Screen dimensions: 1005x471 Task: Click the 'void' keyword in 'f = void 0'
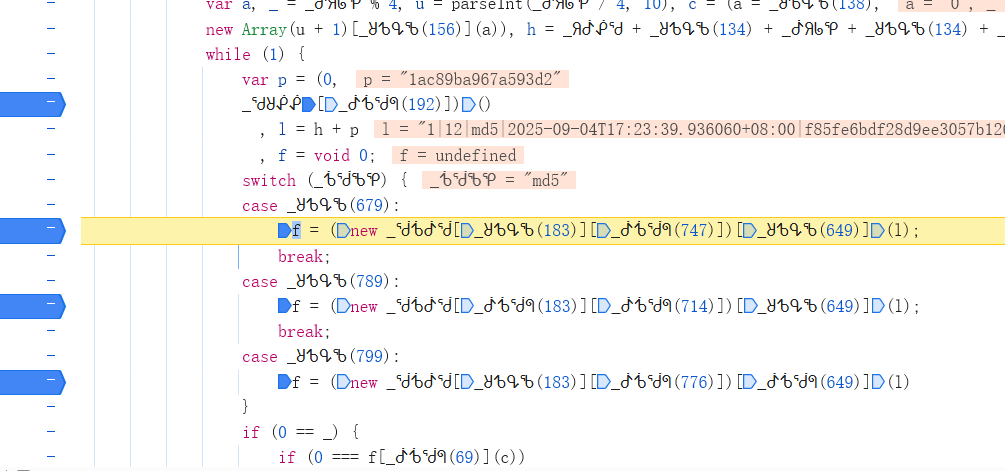click(x=332, y=155)
